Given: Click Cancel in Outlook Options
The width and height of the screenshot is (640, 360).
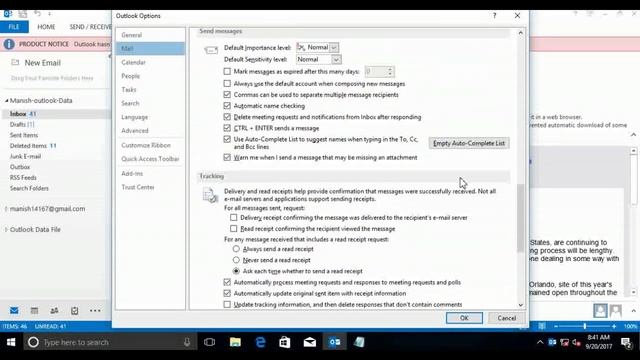Looking at the screenshot, I should coord(507,318).
